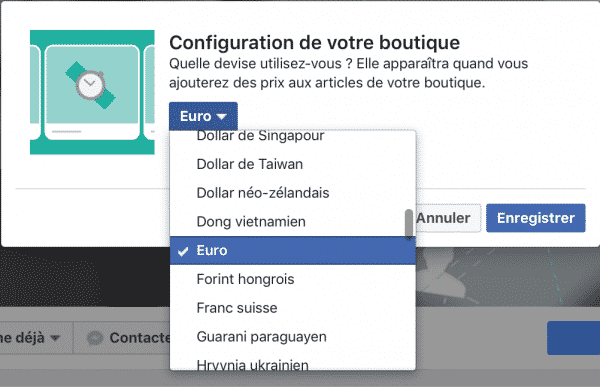Cancel with the Annuler button
600x387 pixels.
(448, 218)
